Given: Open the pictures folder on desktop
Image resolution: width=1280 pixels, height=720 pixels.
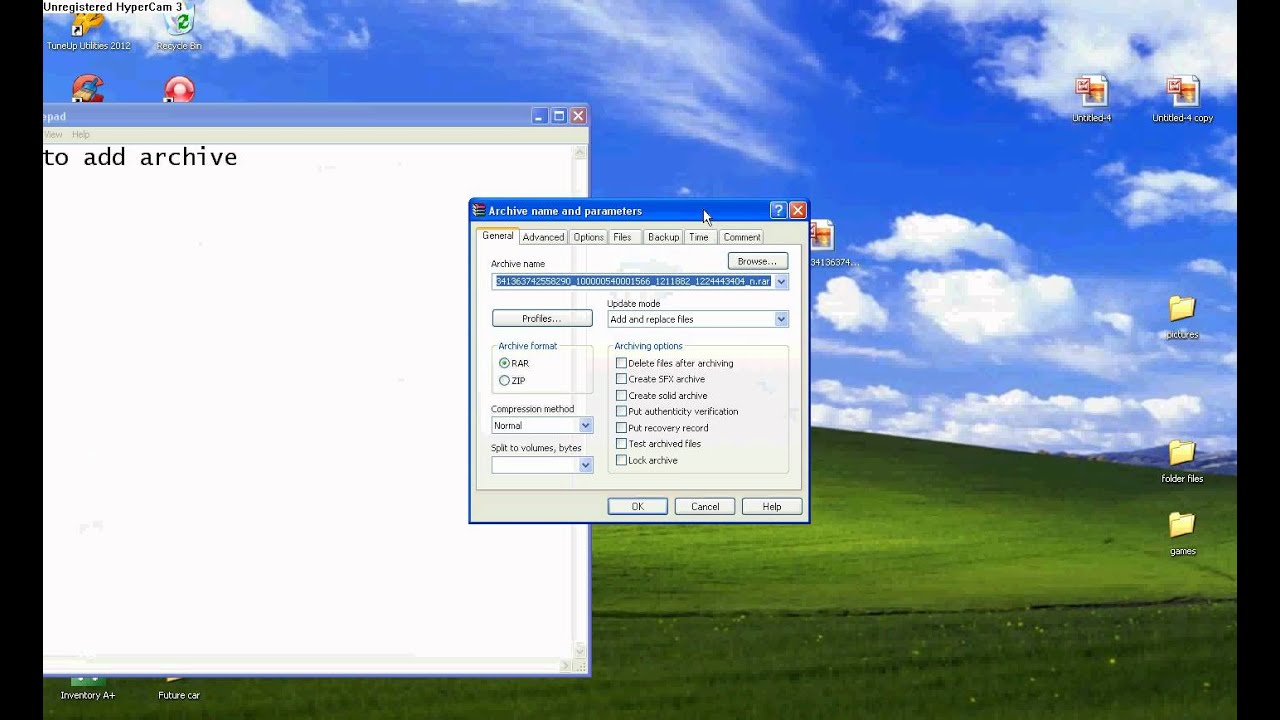Looking at the screenshot, I should (x=1182, y=317).
